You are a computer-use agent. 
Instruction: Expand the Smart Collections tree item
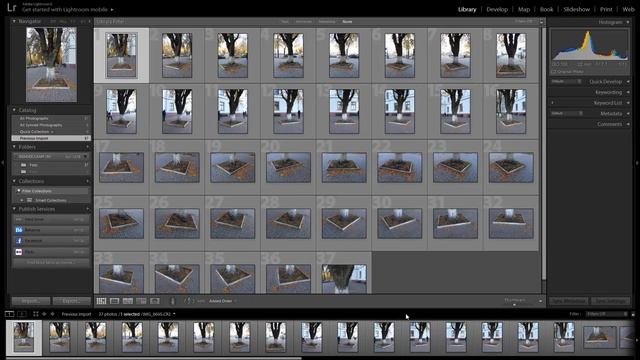22,200
